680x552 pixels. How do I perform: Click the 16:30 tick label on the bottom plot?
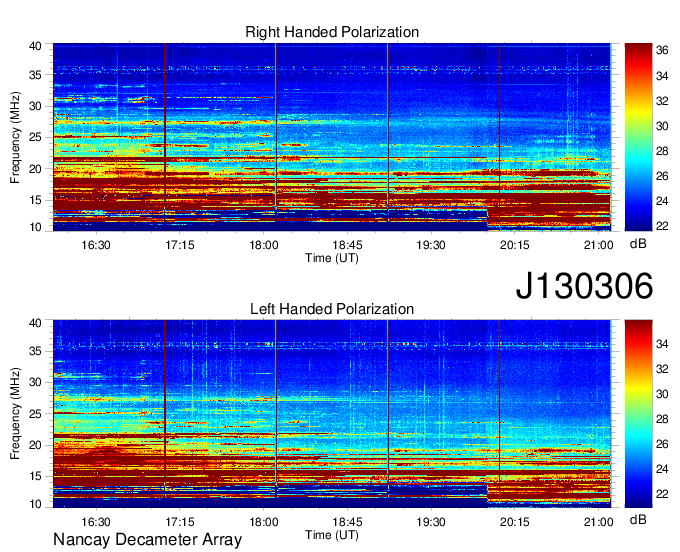[96, 522]
